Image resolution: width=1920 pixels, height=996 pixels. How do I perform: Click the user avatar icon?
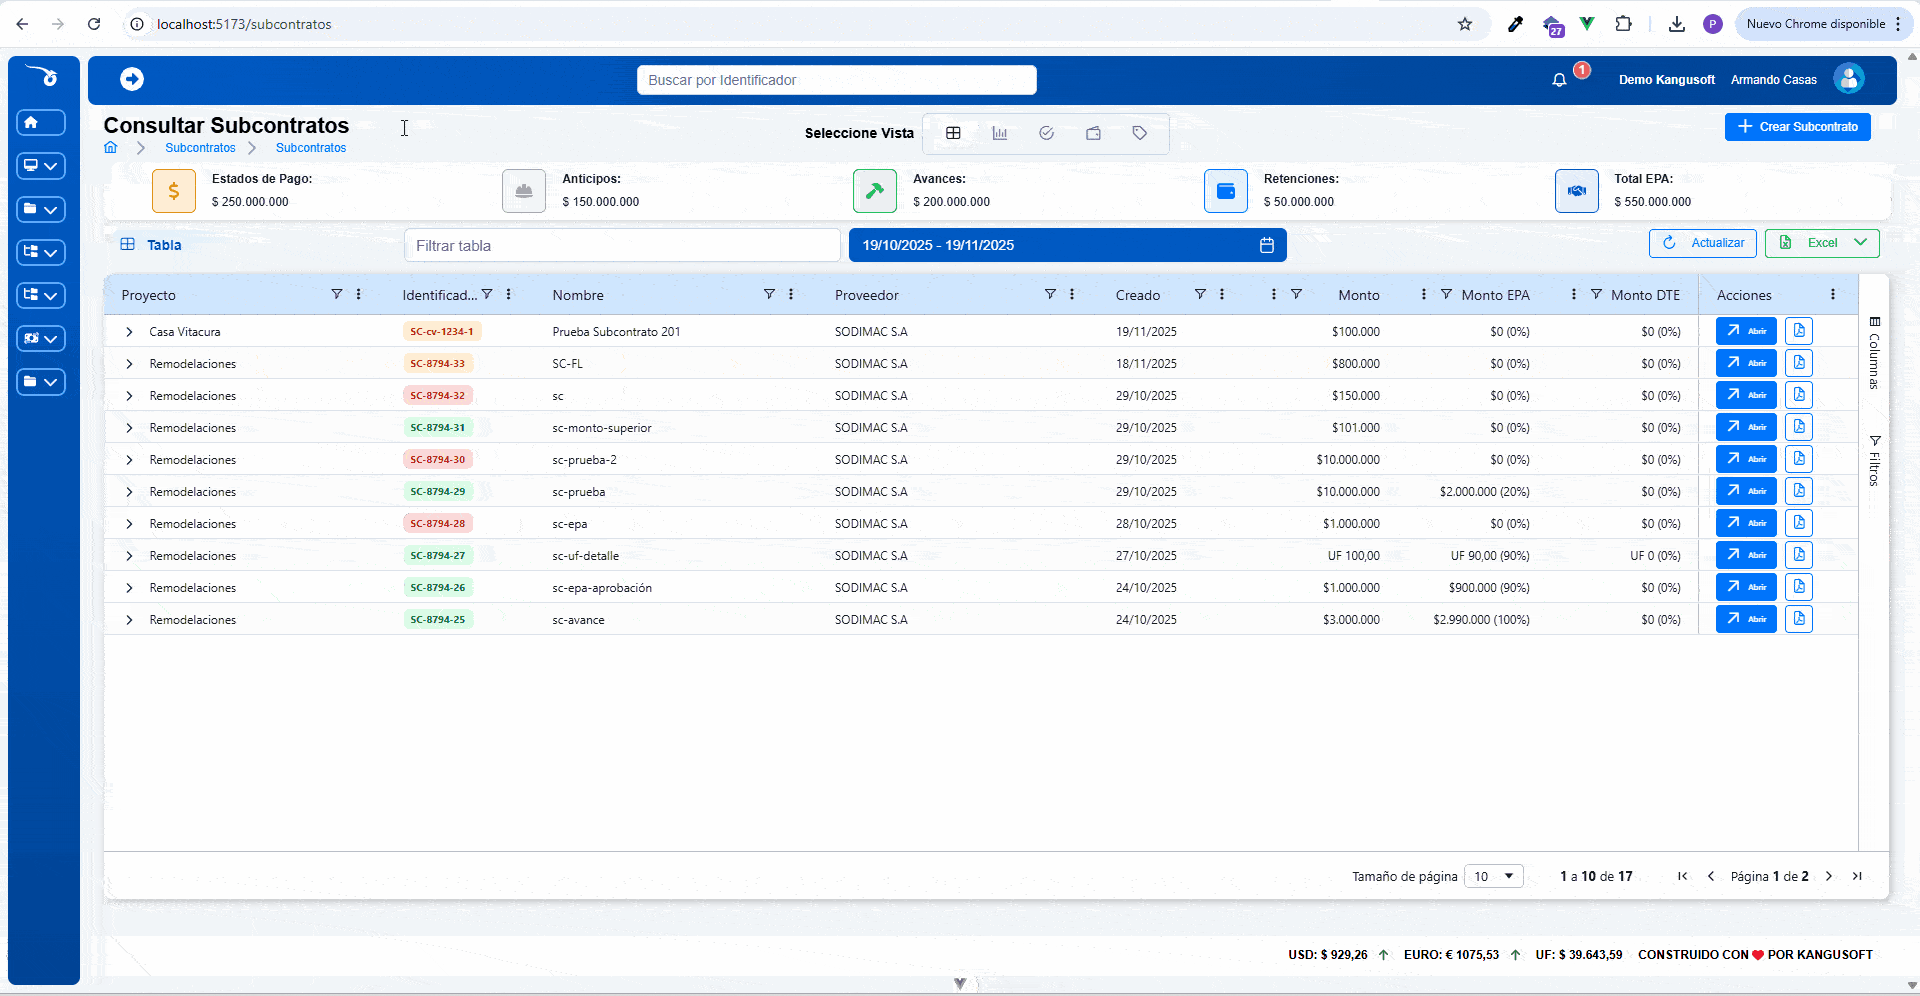[1849, 78]
